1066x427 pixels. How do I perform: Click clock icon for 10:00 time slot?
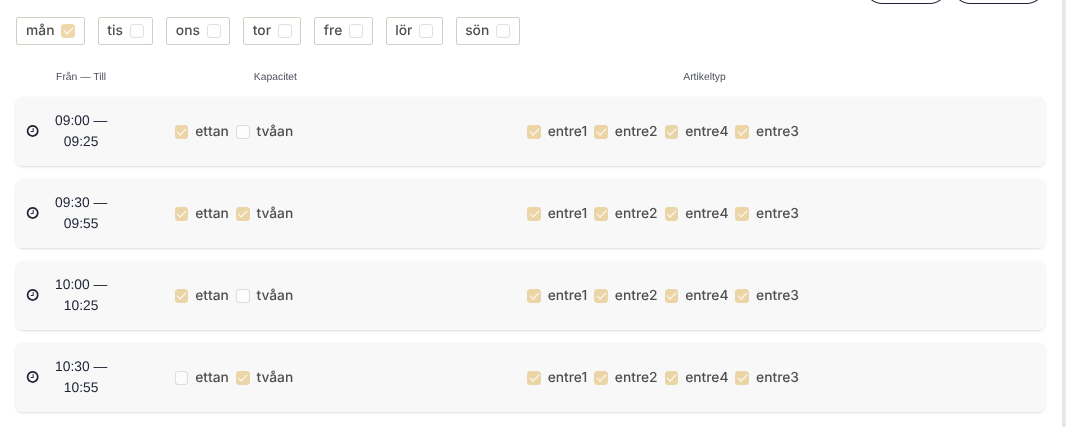[32, 295]
